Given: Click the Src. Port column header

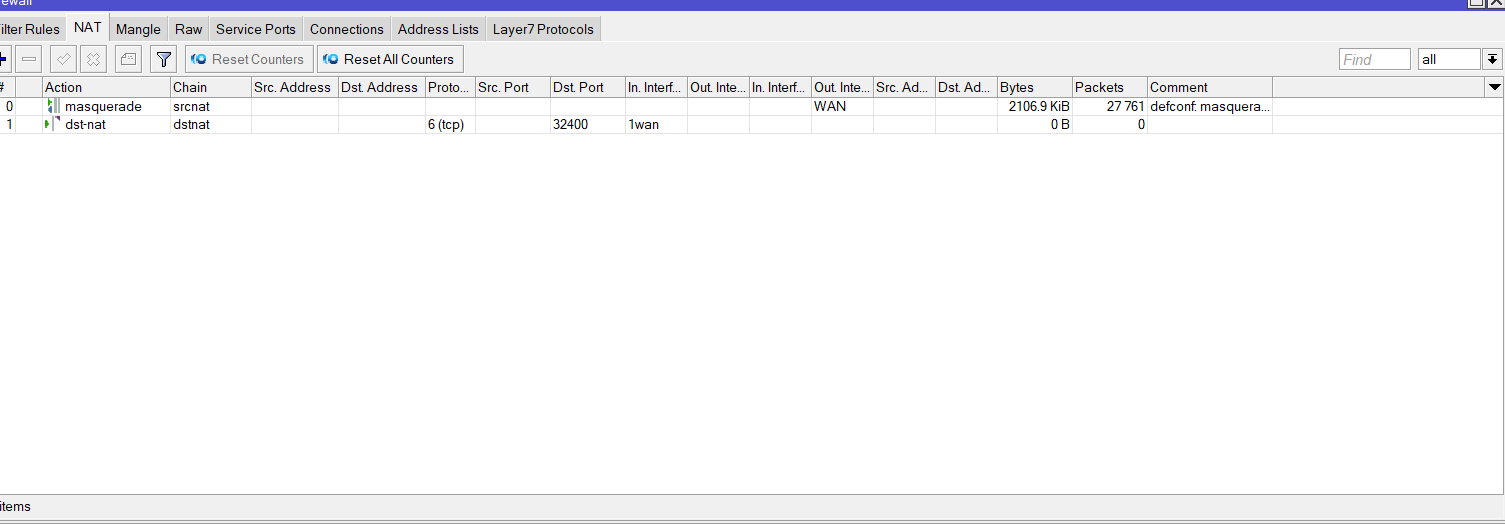Looking at the screenshot, I should pos(512,87).
